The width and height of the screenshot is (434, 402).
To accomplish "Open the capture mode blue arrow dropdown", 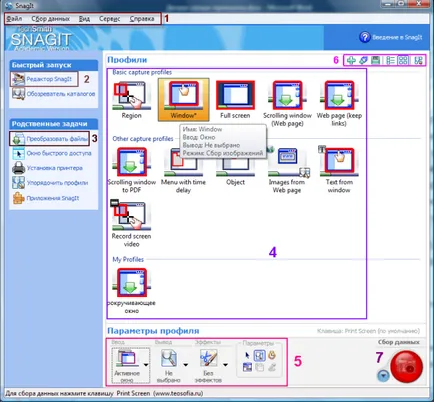I will 384,376.
